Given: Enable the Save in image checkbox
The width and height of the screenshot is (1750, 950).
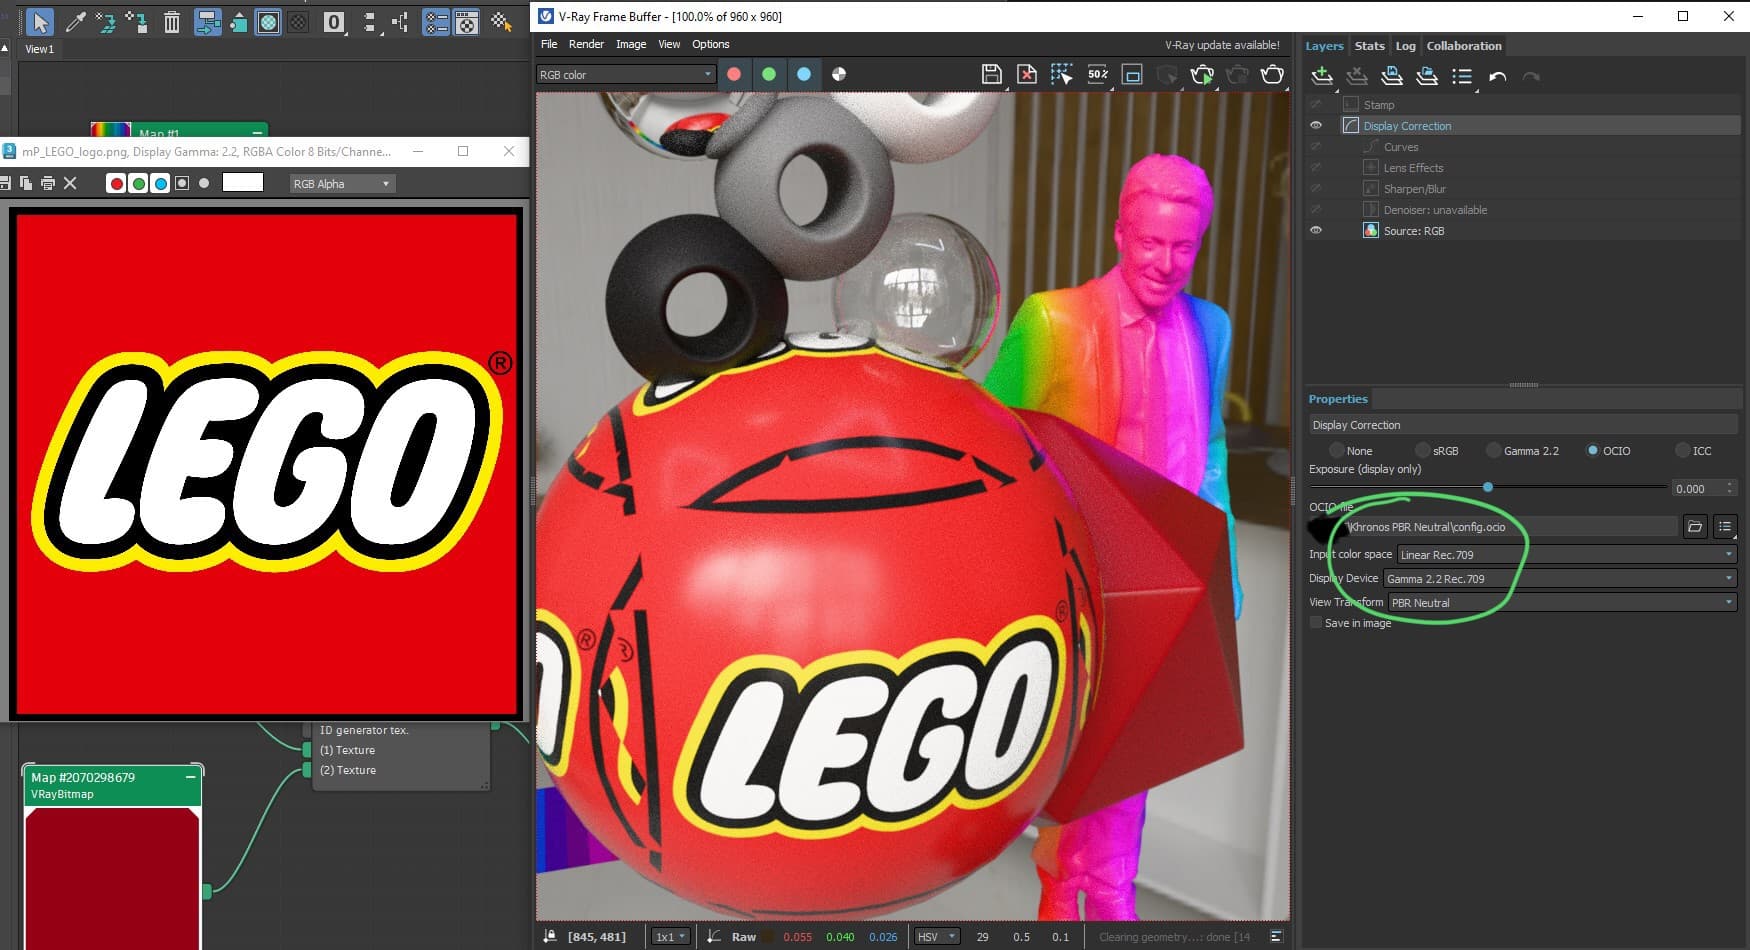Looking at the screenshot, I should (1316, 623).
